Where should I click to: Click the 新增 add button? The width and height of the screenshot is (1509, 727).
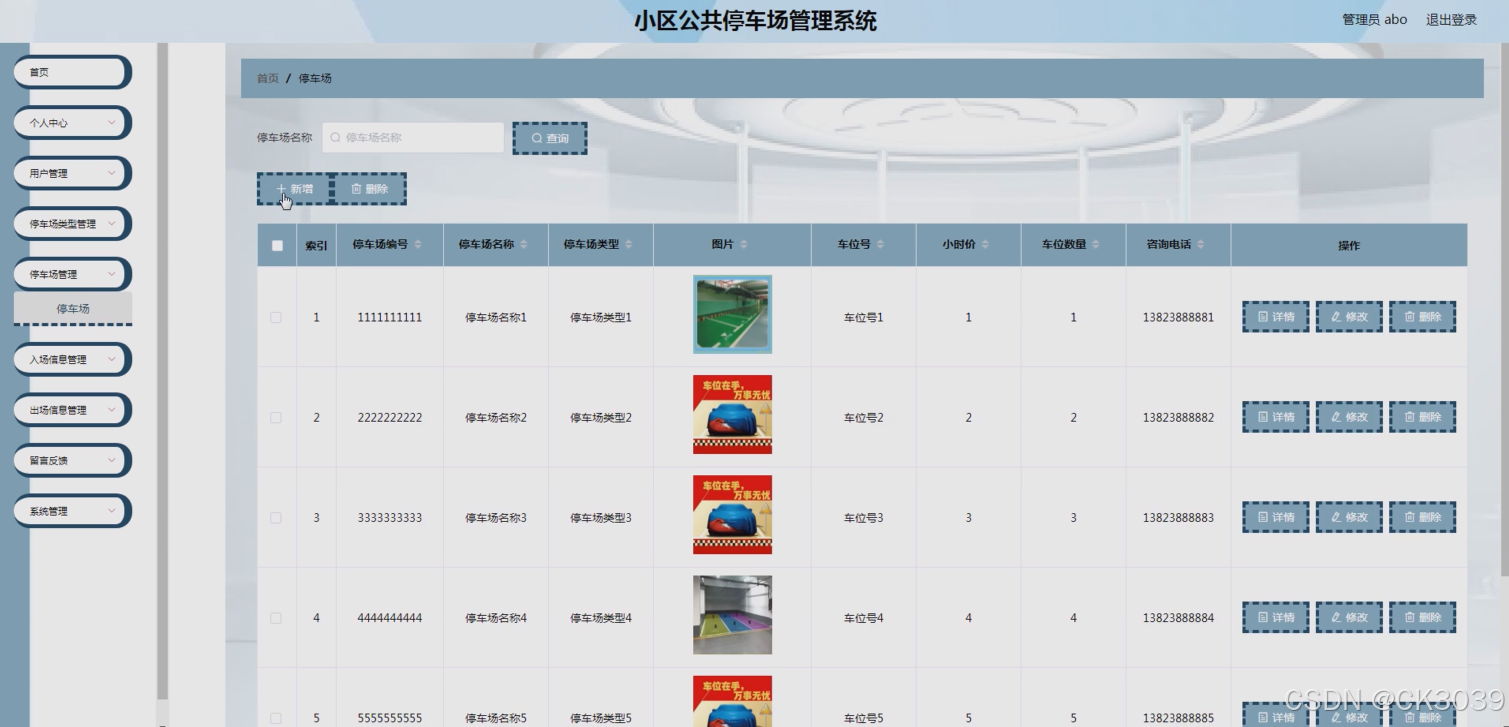coord(294,188)
